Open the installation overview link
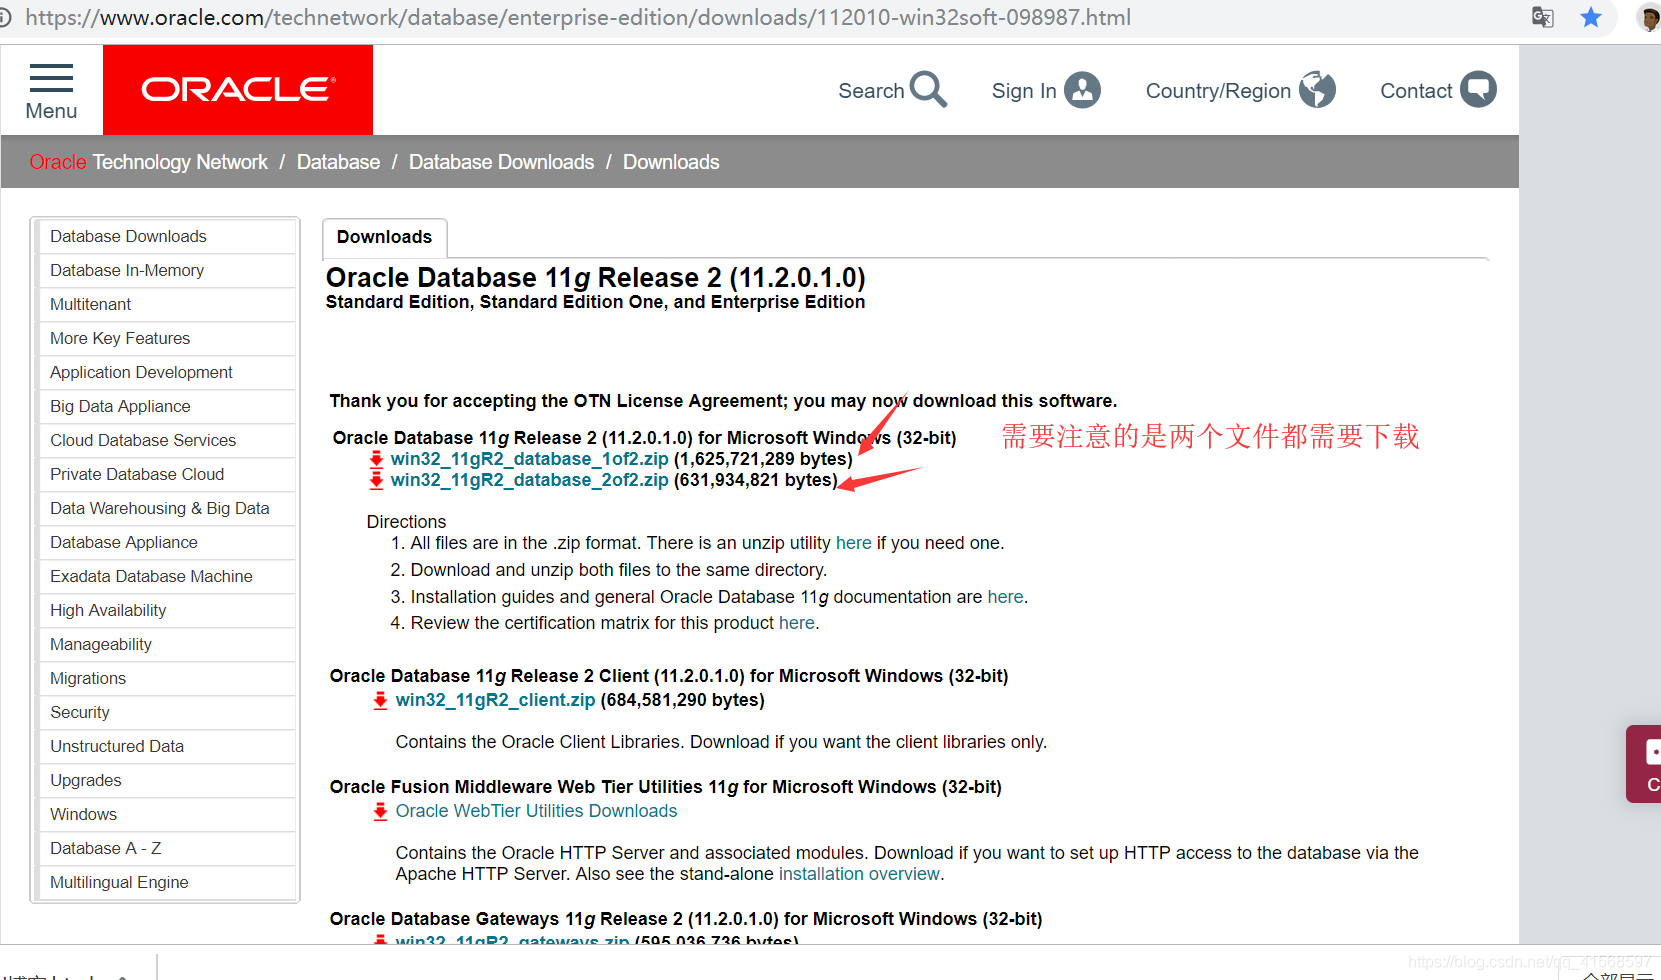Screen dimensions: 1661x980 (859, 874)
